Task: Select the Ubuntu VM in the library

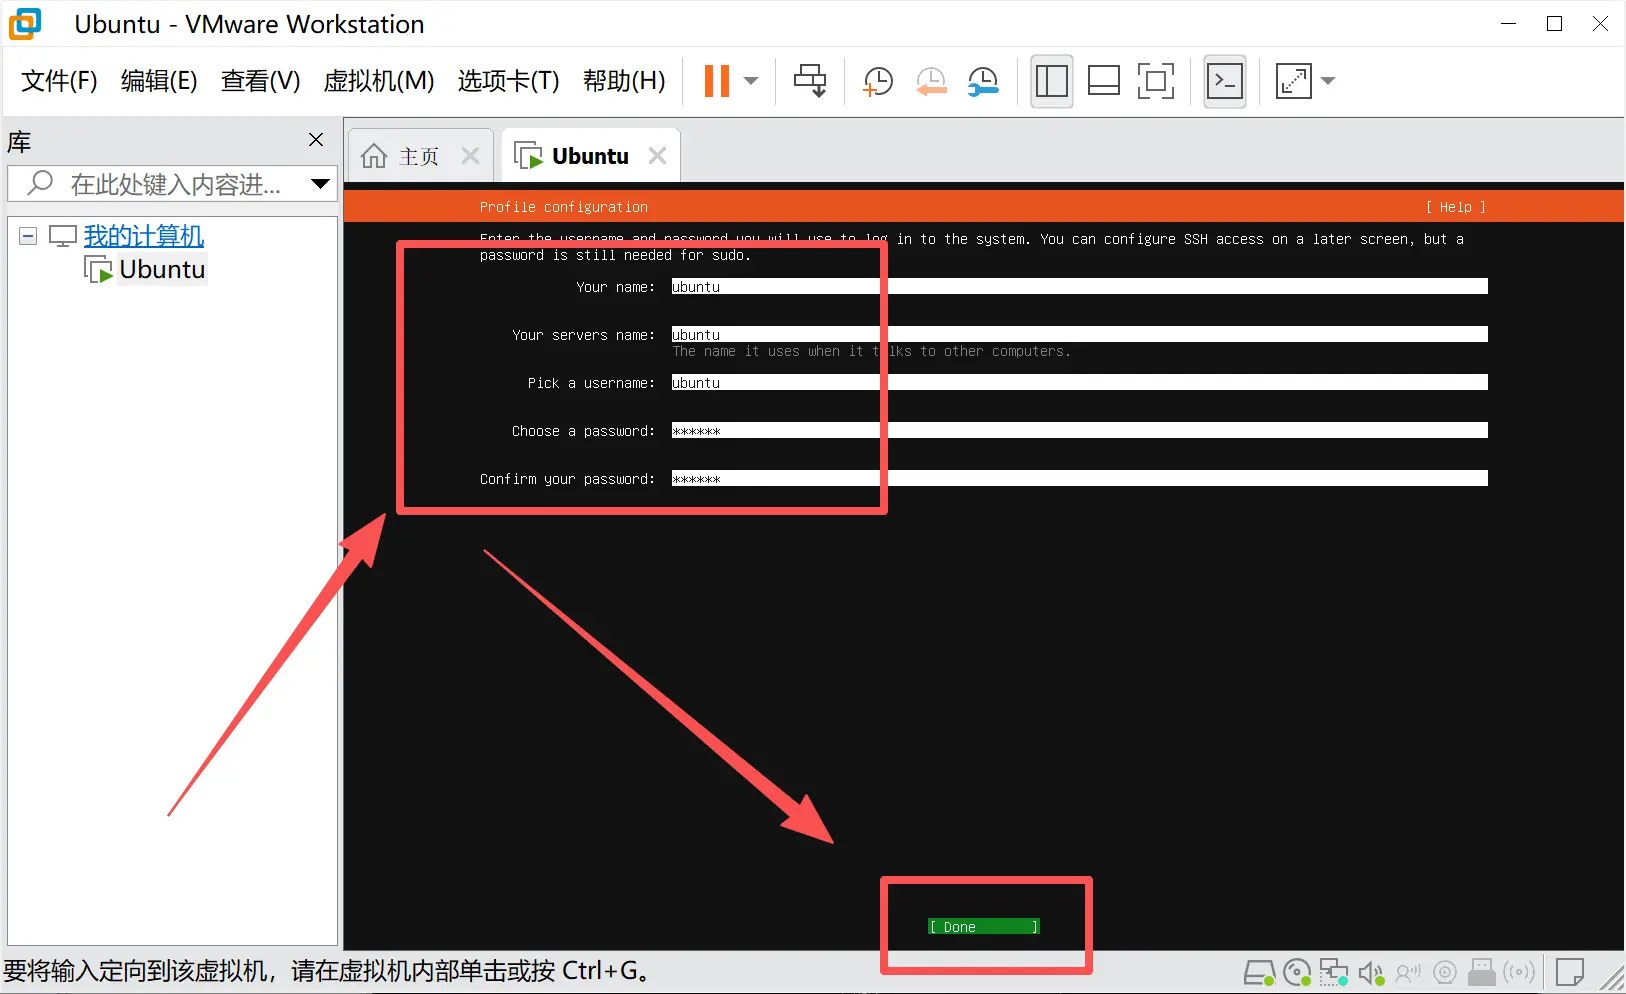Action: click(x=162, y=270)
